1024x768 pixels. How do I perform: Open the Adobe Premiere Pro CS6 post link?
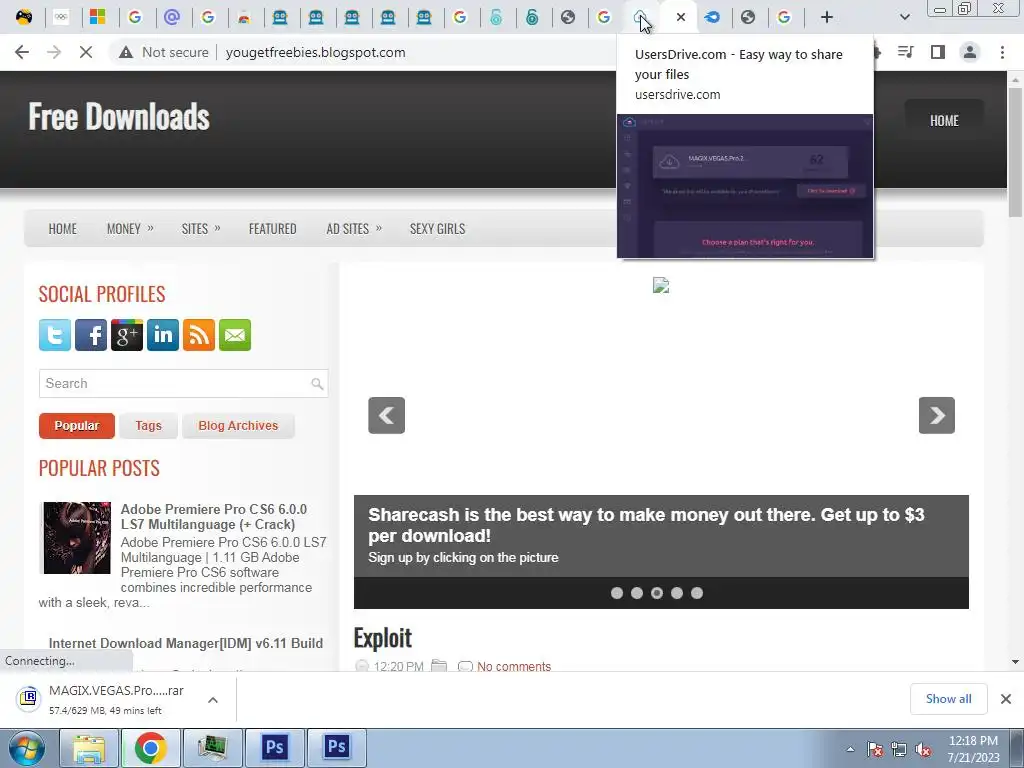214,517
